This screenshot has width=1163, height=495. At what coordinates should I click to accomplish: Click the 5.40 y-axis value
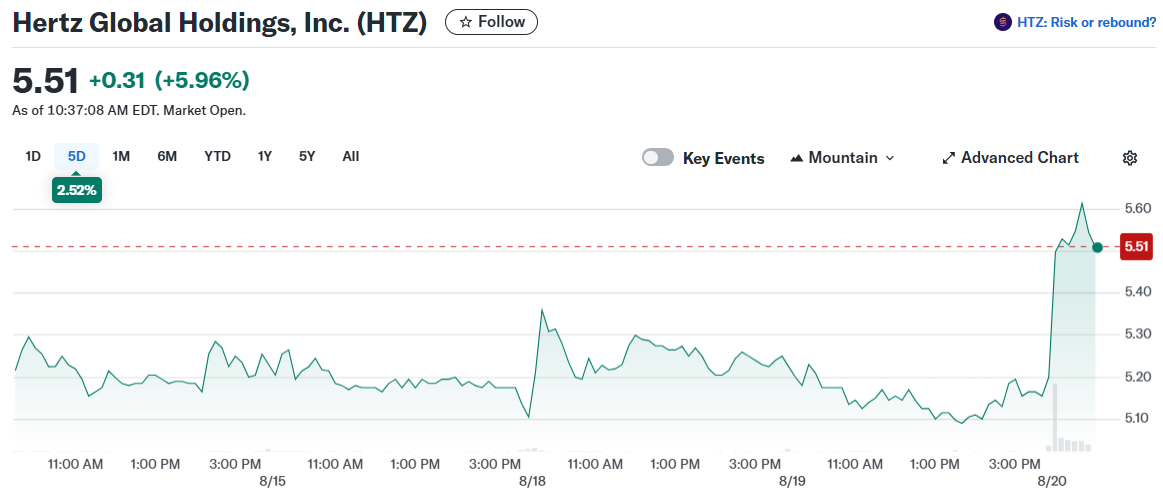pos(1137,292)
